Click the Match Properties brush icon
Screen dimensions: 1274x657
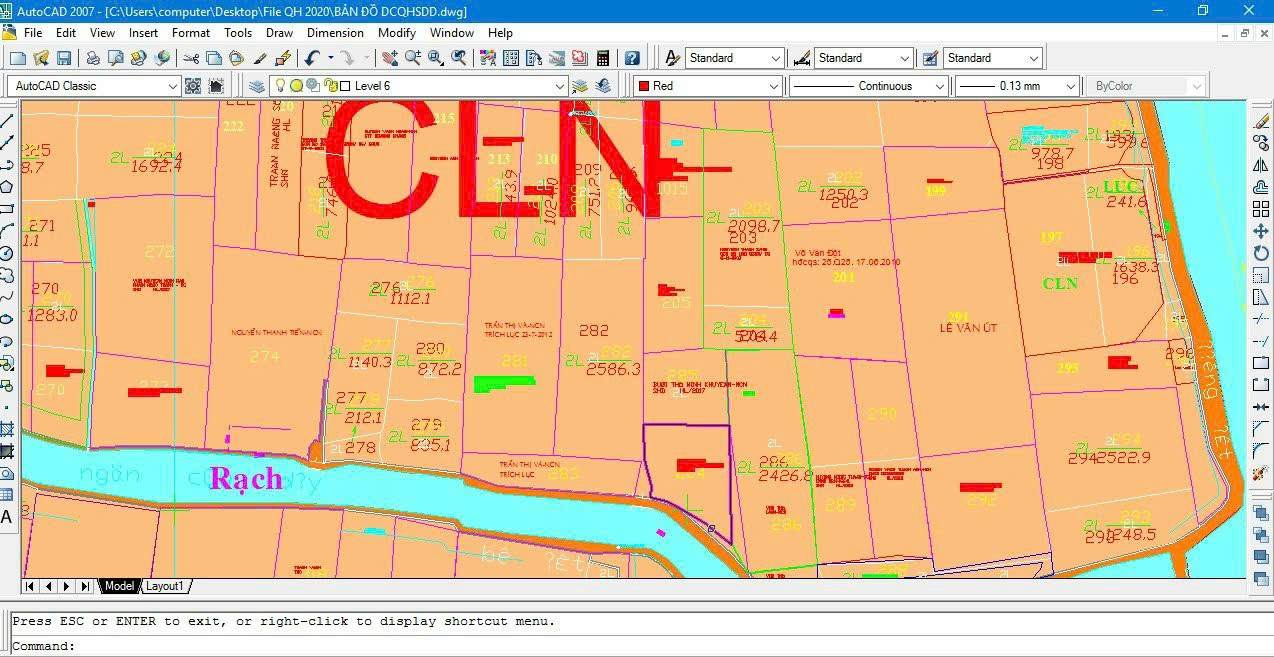283,59
